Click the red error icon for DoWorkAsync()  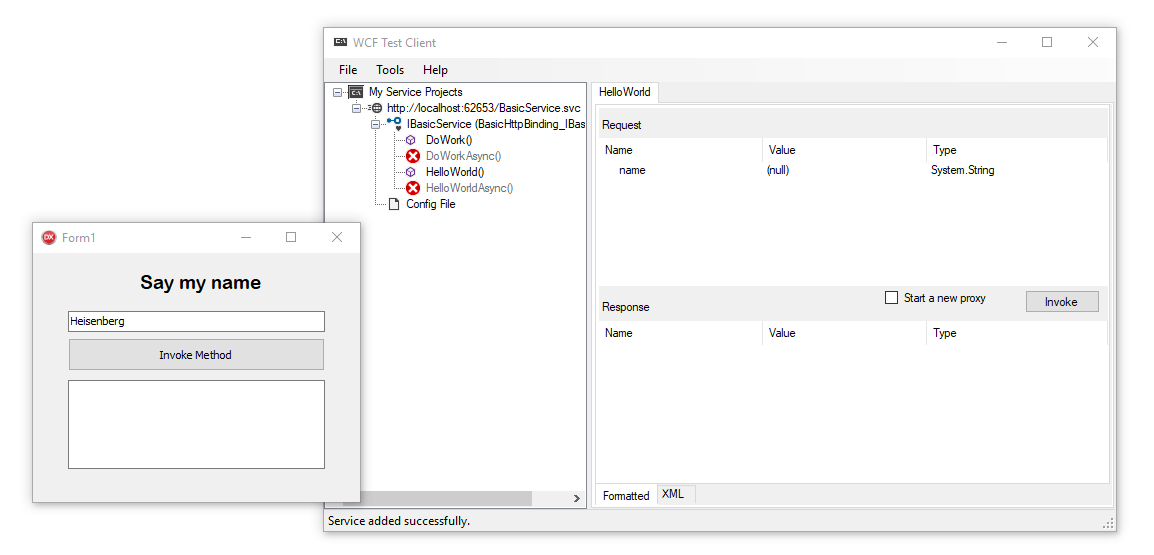tap(413, 156)
